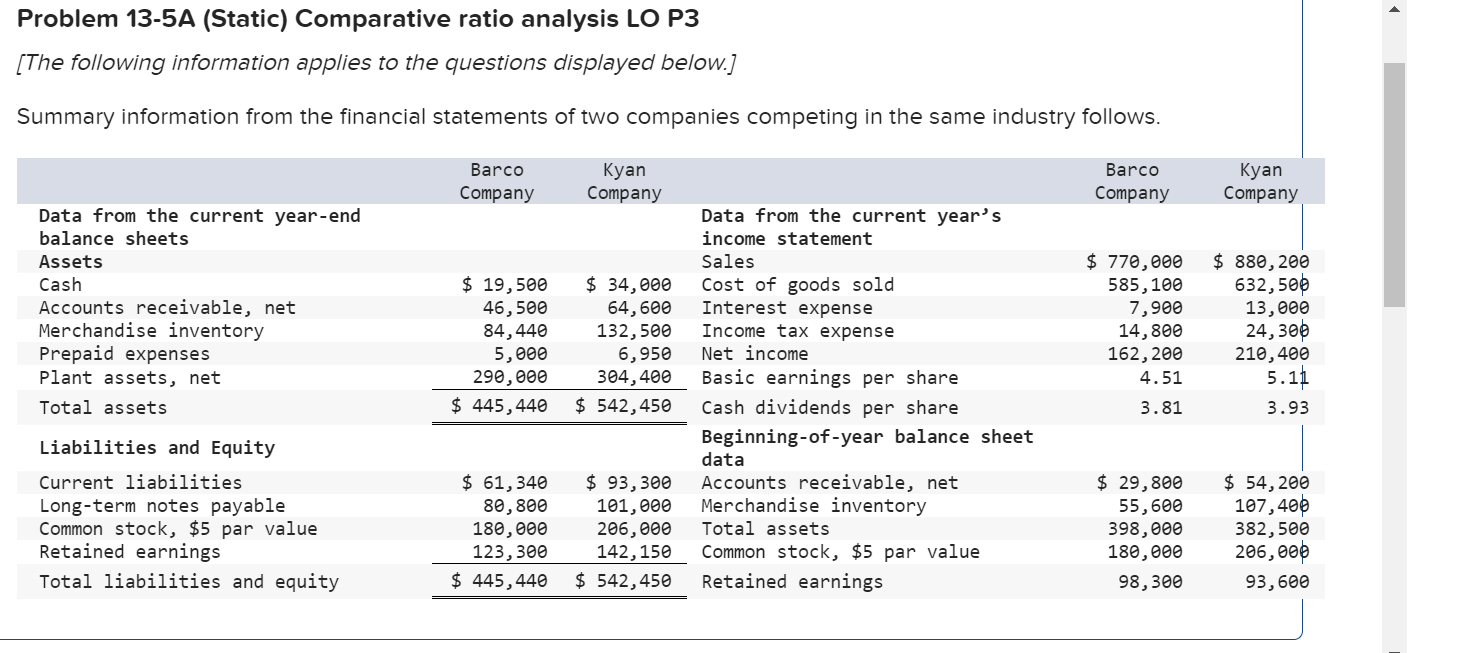Click Kyan Sales value $ 880,200
Image resolution: width=1464 pixels, height=653 pixels.
[1261, 262]
